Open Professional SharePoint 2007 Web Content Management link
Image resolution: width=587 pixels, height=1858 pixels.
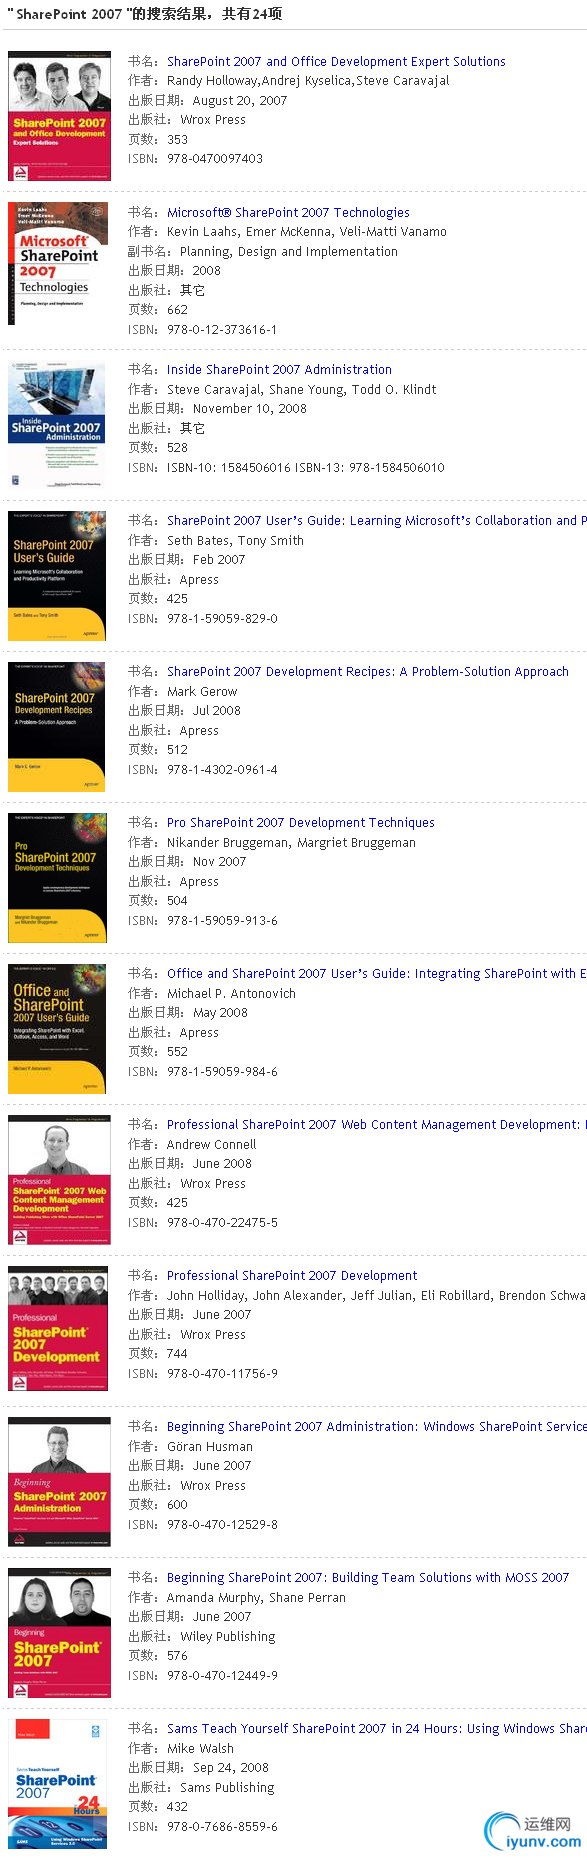377,1124
